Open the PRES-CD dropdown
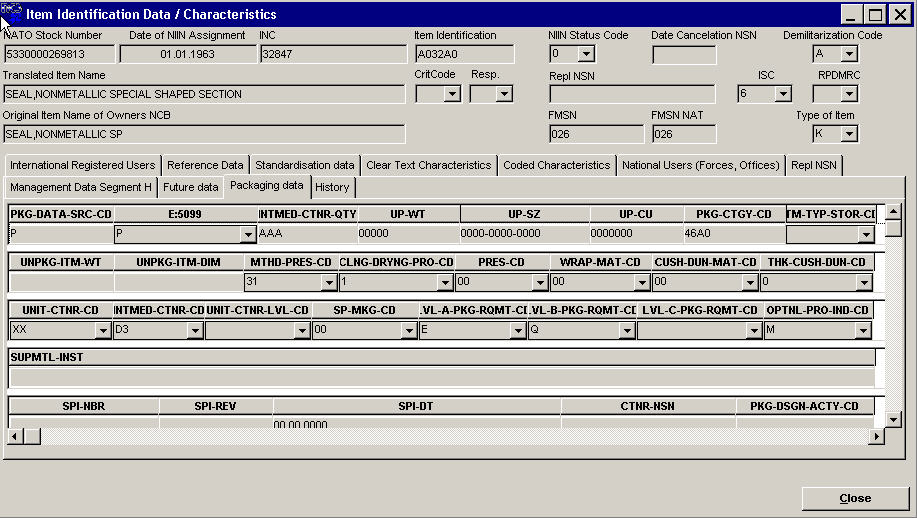Screen dimensions: 917x518 540,283
